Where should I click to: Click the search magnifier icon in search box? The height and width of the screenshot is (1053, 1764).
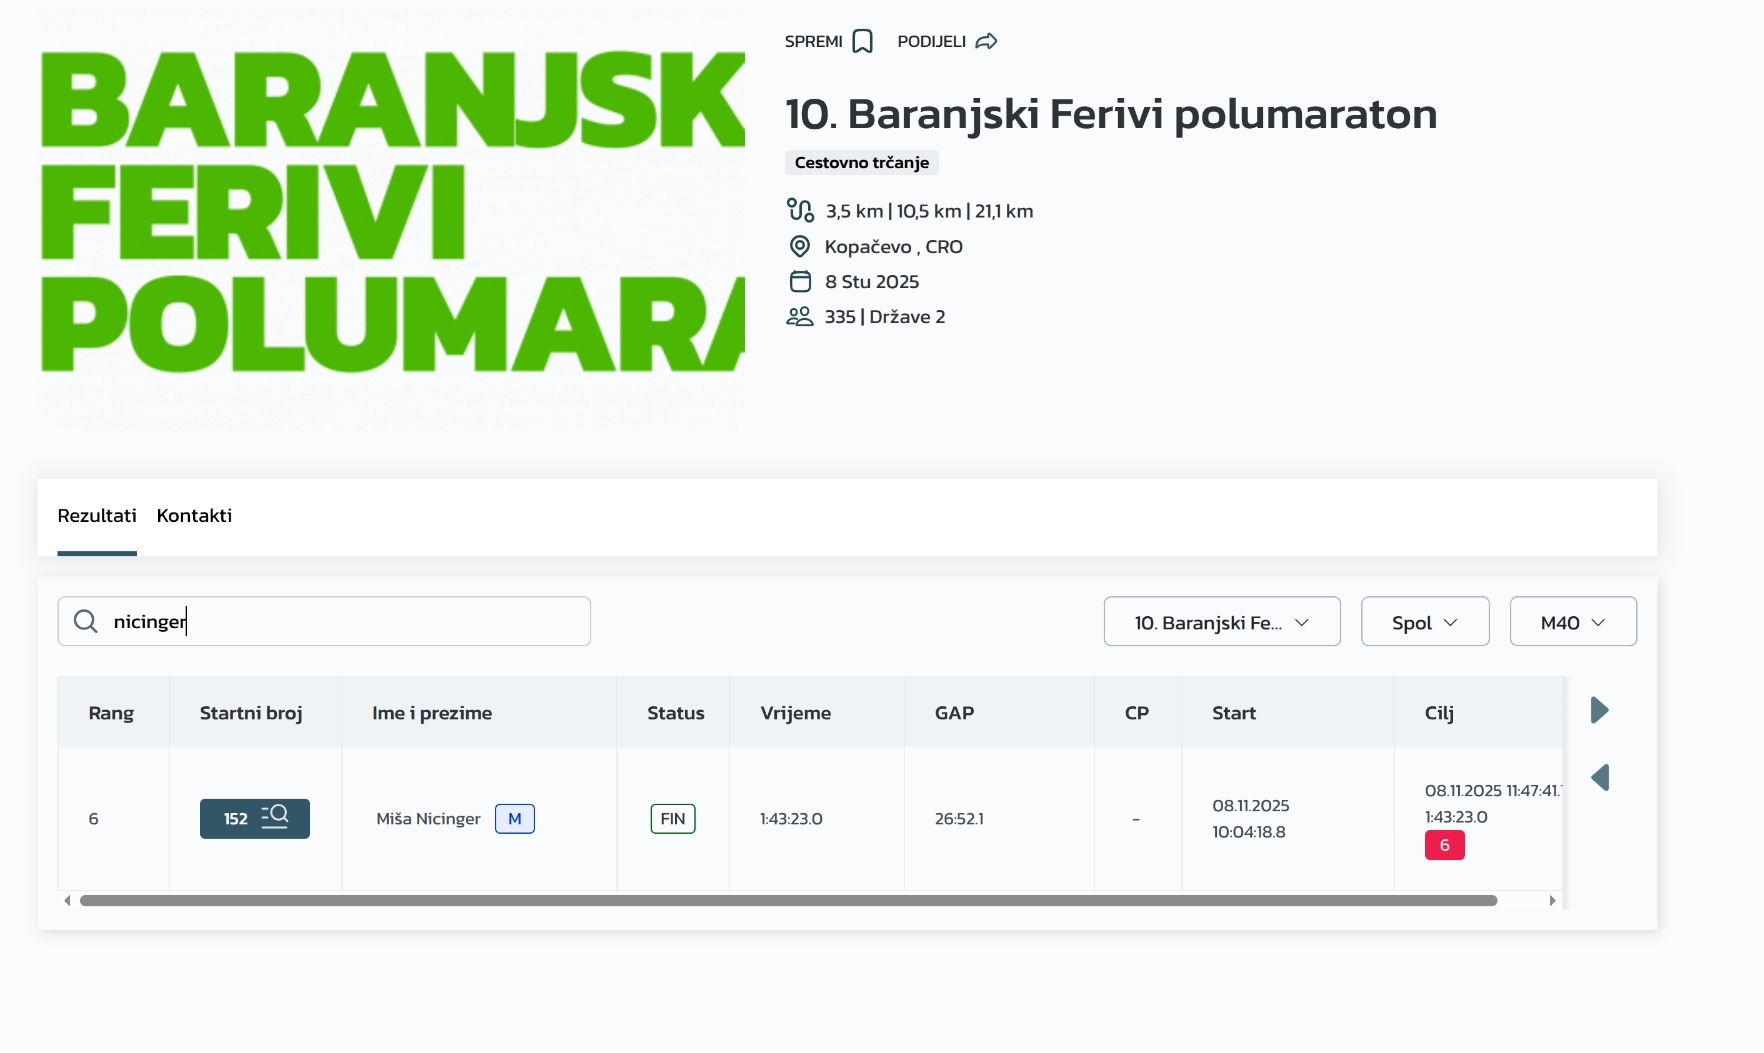[86, 622]
